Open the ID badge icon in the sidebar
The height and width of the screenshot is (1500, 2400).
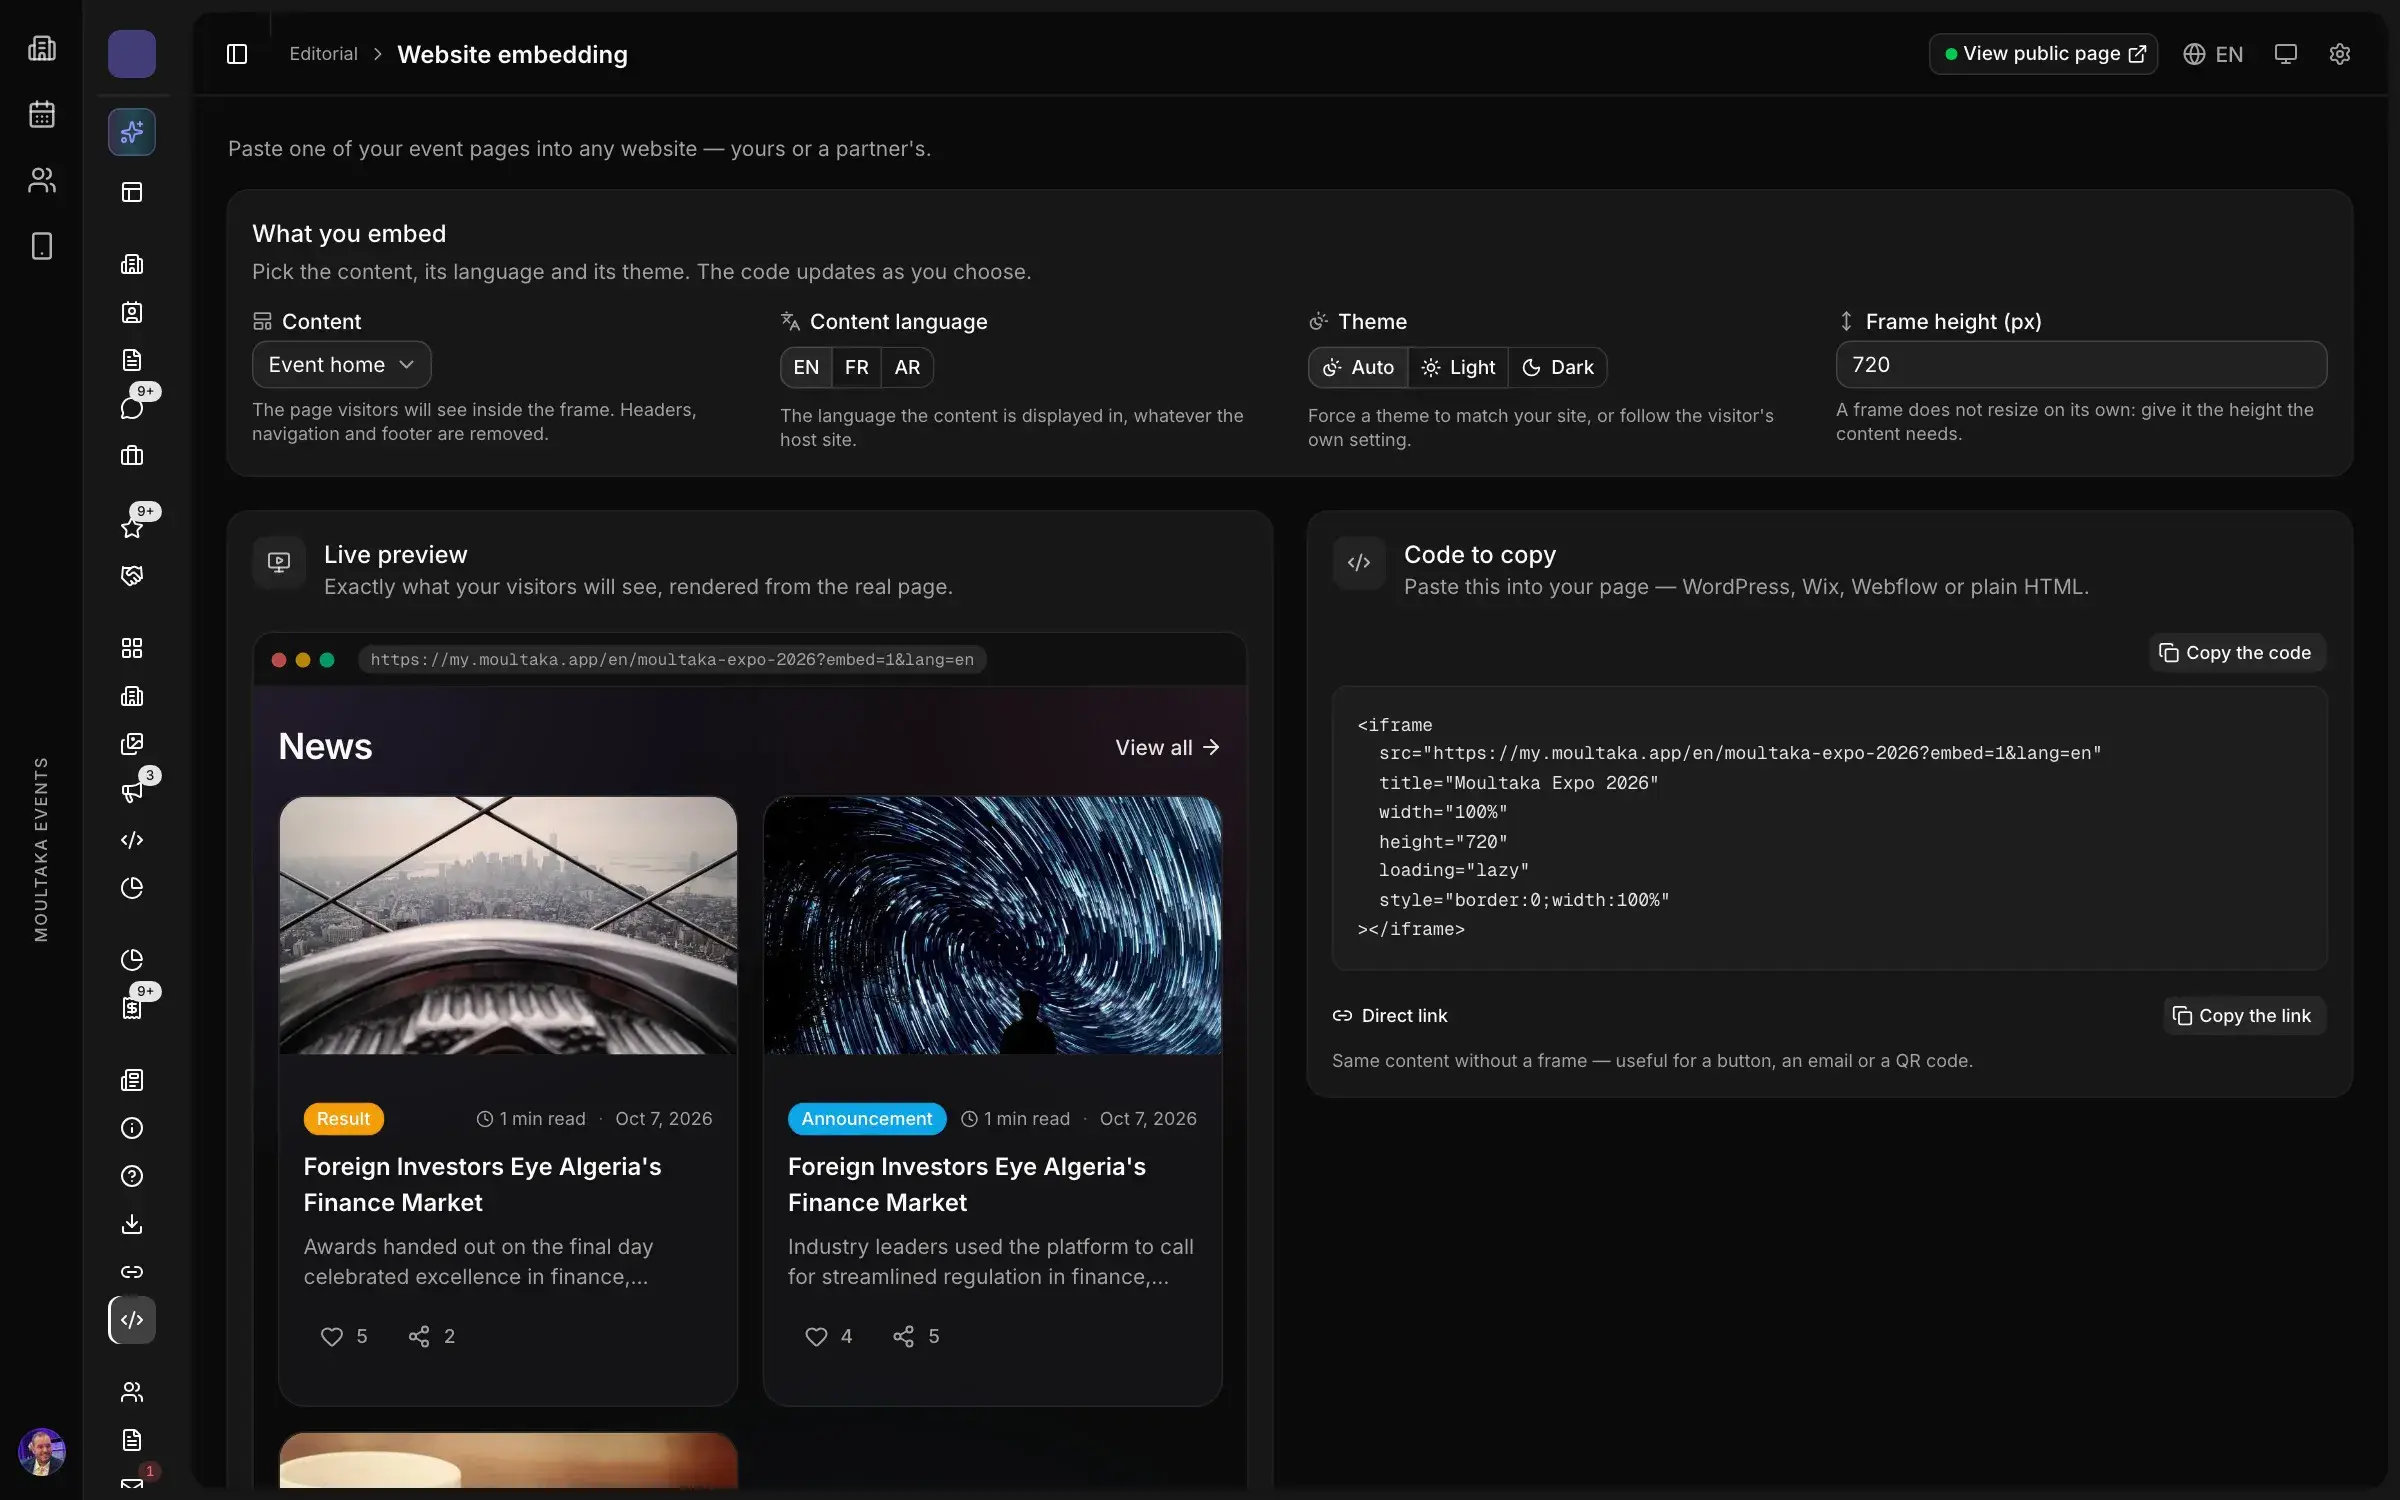coord(132,312)
